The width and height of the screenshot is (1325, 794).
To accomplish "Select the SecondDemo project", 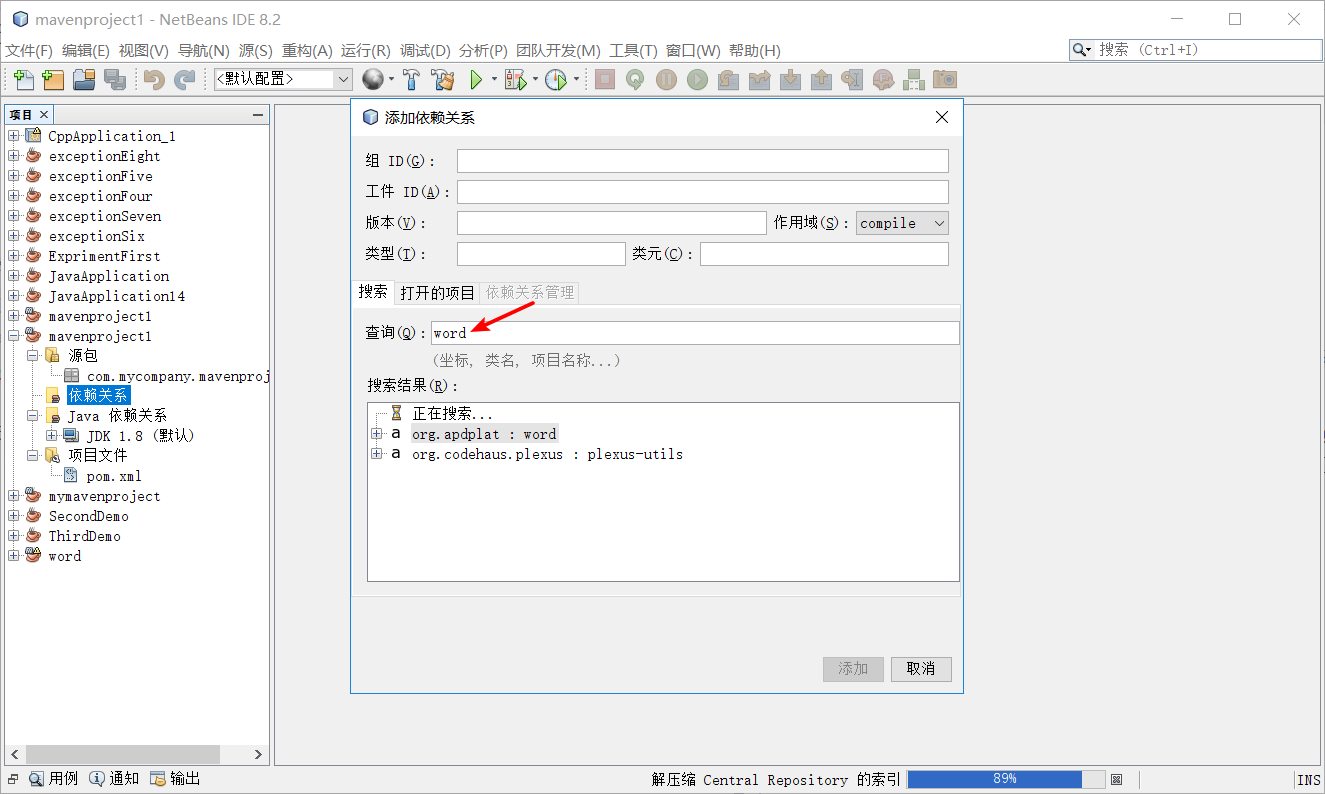I will click(89, 516).
